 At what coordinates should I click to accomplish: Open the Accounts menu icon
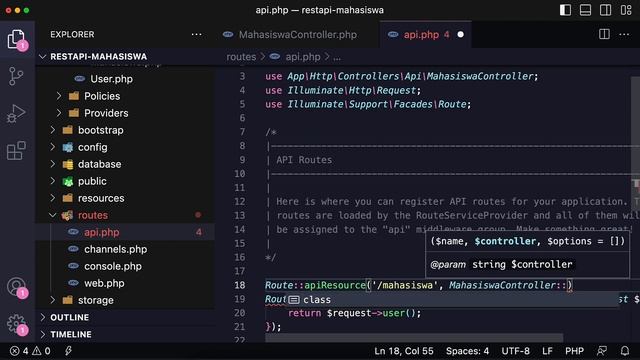[x=16, y=287]
